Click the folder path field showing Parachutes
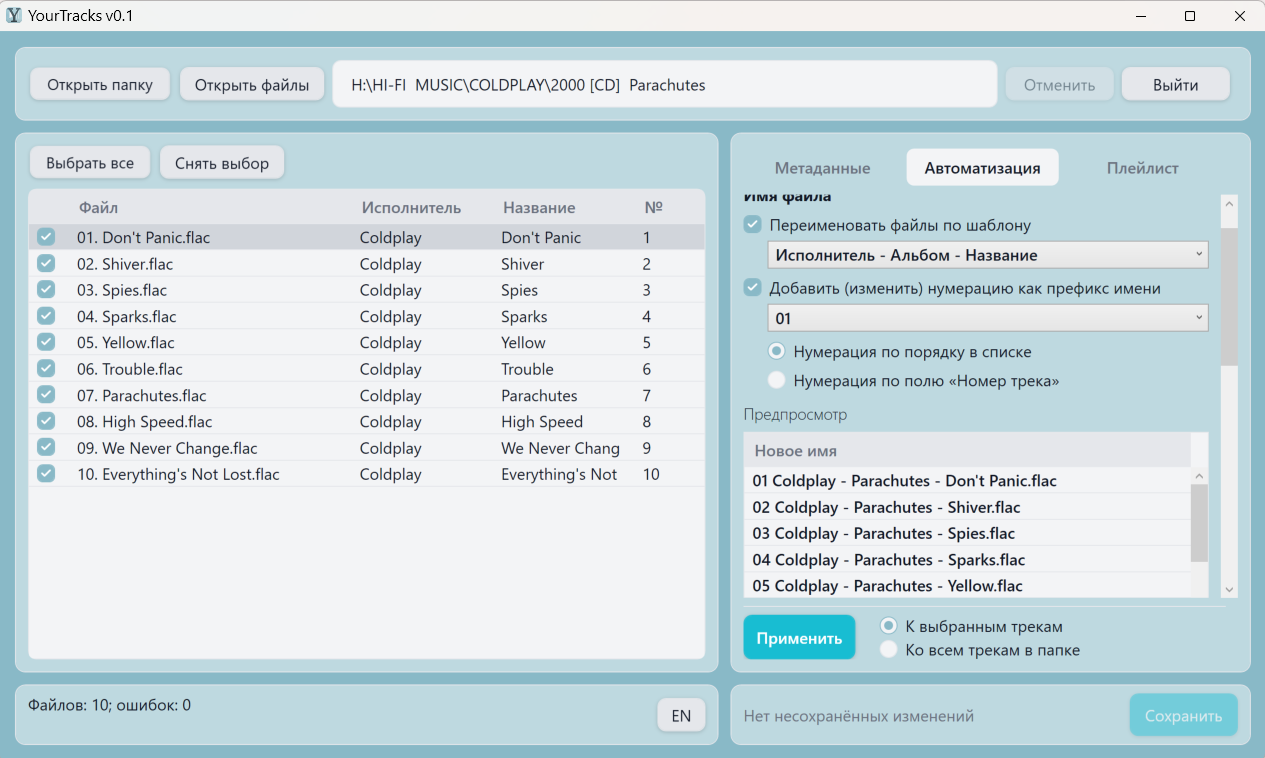Viewport: 1265px width, 758px height. click(x=665, y=85)
